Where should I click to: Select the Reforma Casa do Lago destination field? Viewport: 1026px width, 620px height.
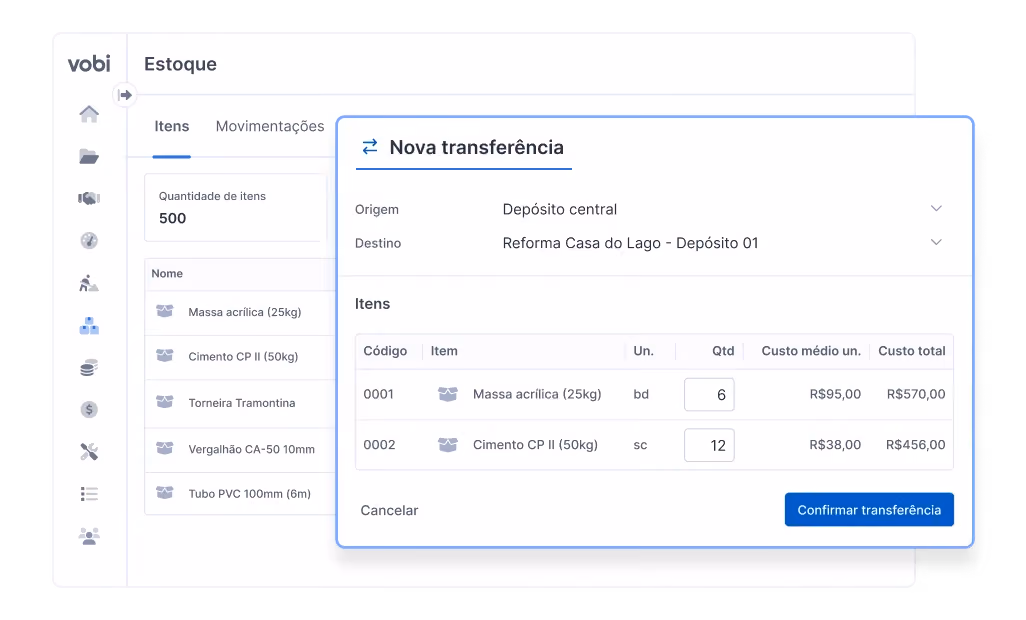point(722,243)
